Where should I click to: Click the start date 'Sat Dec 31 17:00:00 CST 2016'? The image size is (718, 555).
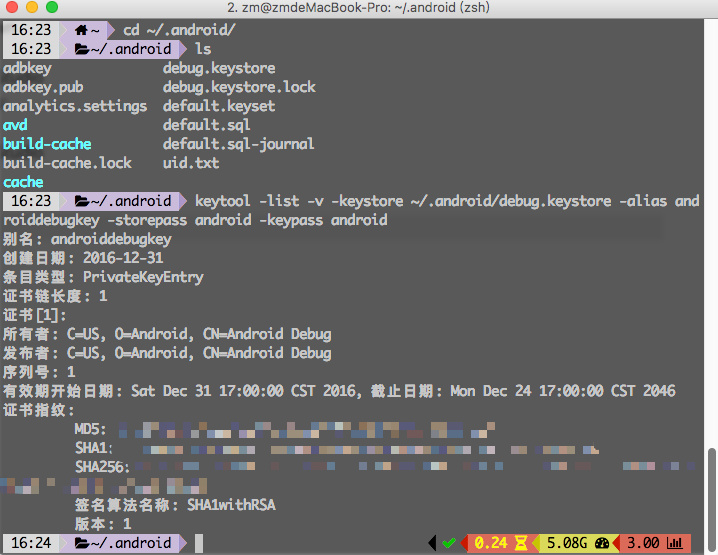click(243, 391)
